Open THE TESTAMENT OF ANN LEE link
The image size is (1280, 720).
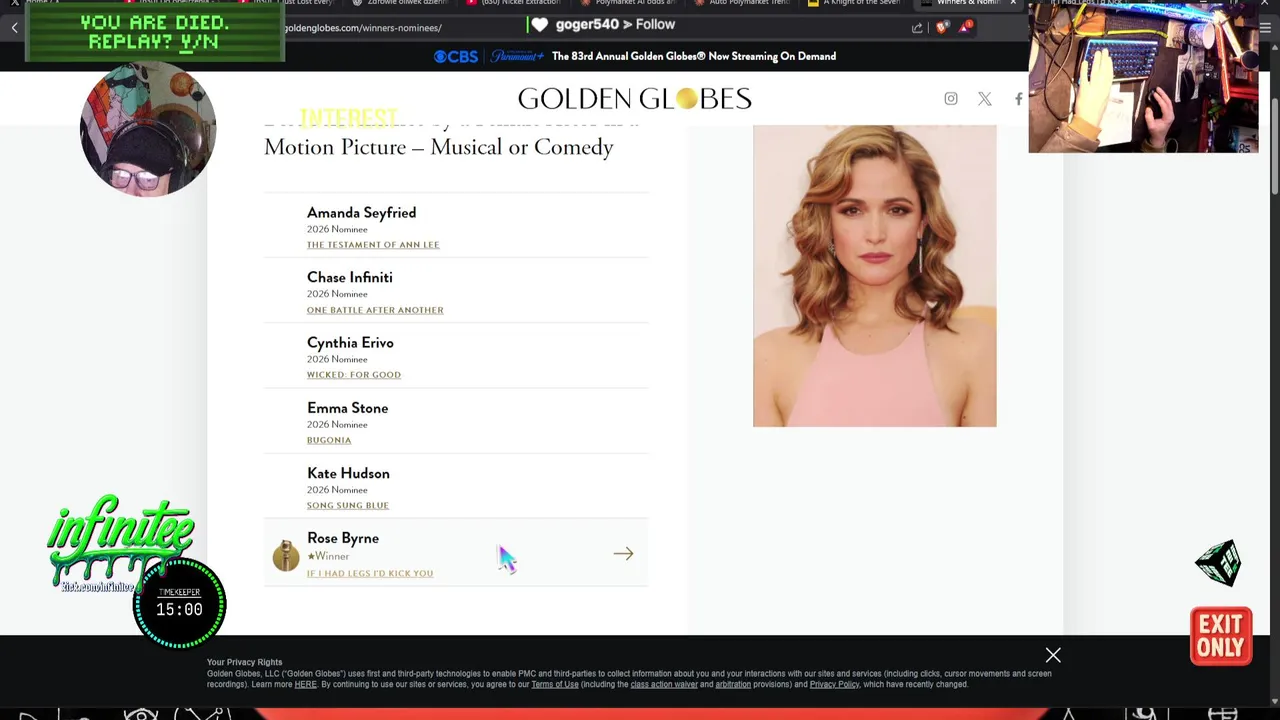(373, 245)
